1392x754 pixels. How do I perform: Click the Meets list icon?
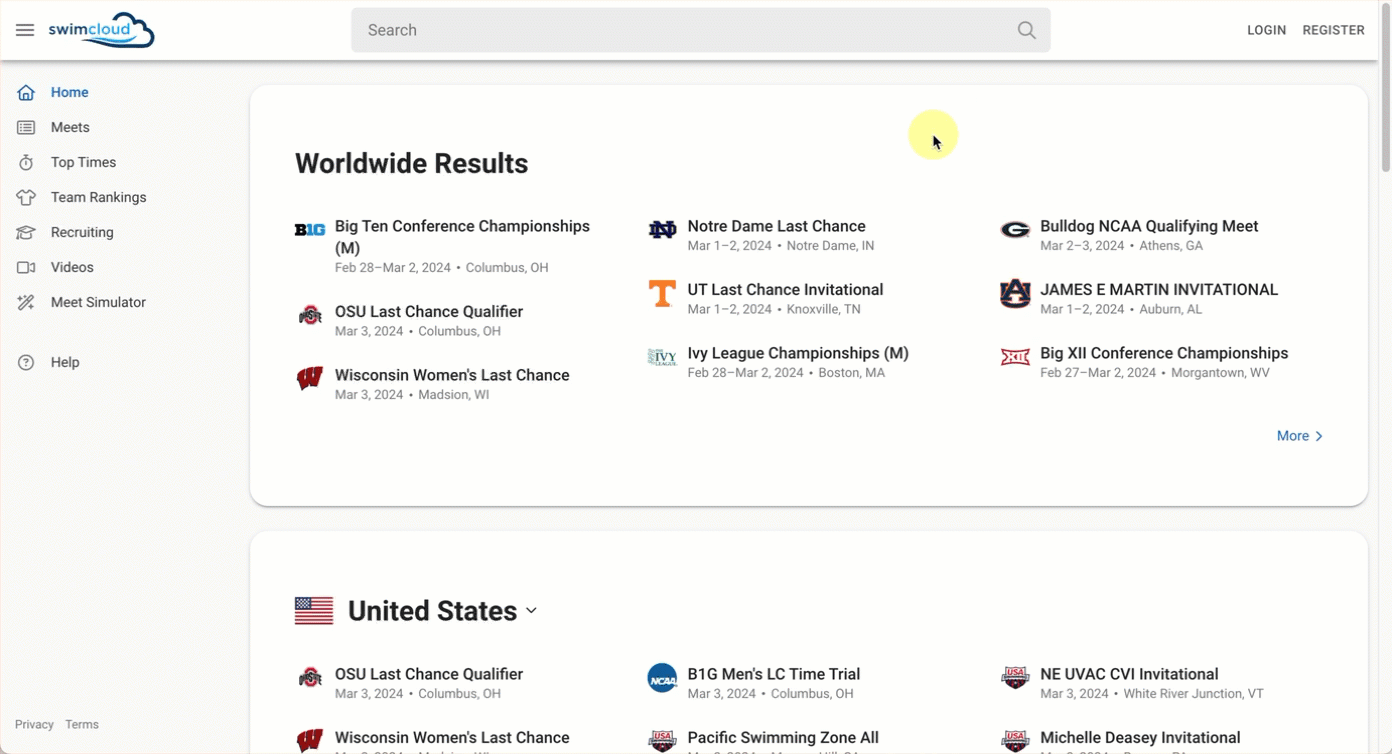point(26,127)
